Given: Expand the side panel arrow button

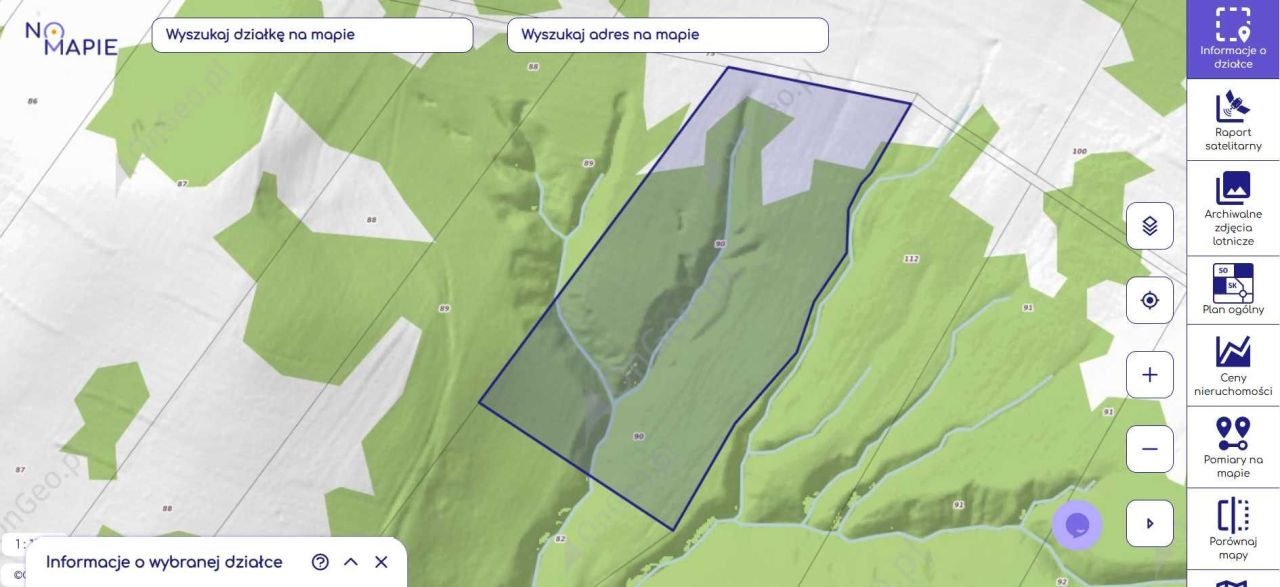Looking at the screenshot, I should 1150,523.
